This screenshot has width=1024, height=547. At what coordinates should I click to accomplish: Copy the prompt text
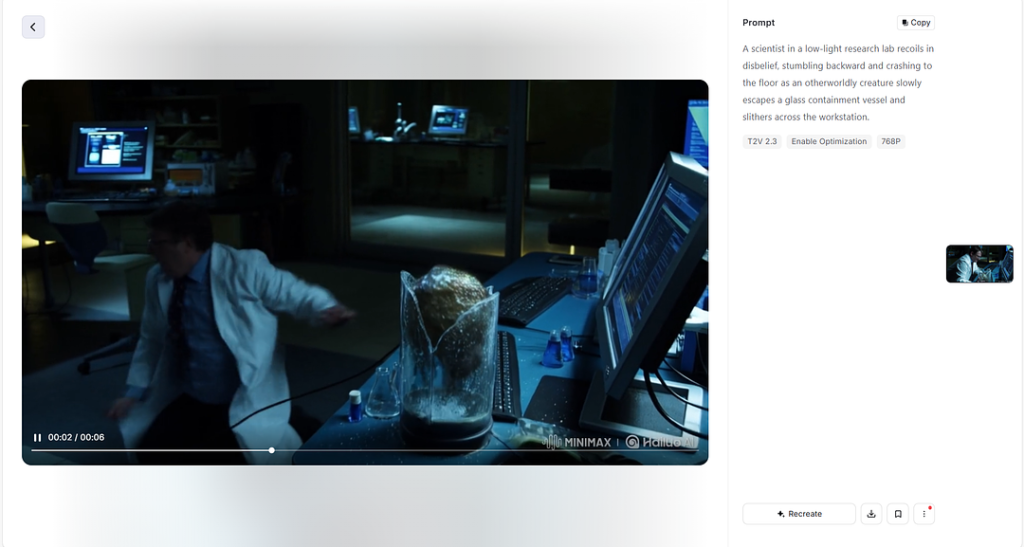point(916,23)
